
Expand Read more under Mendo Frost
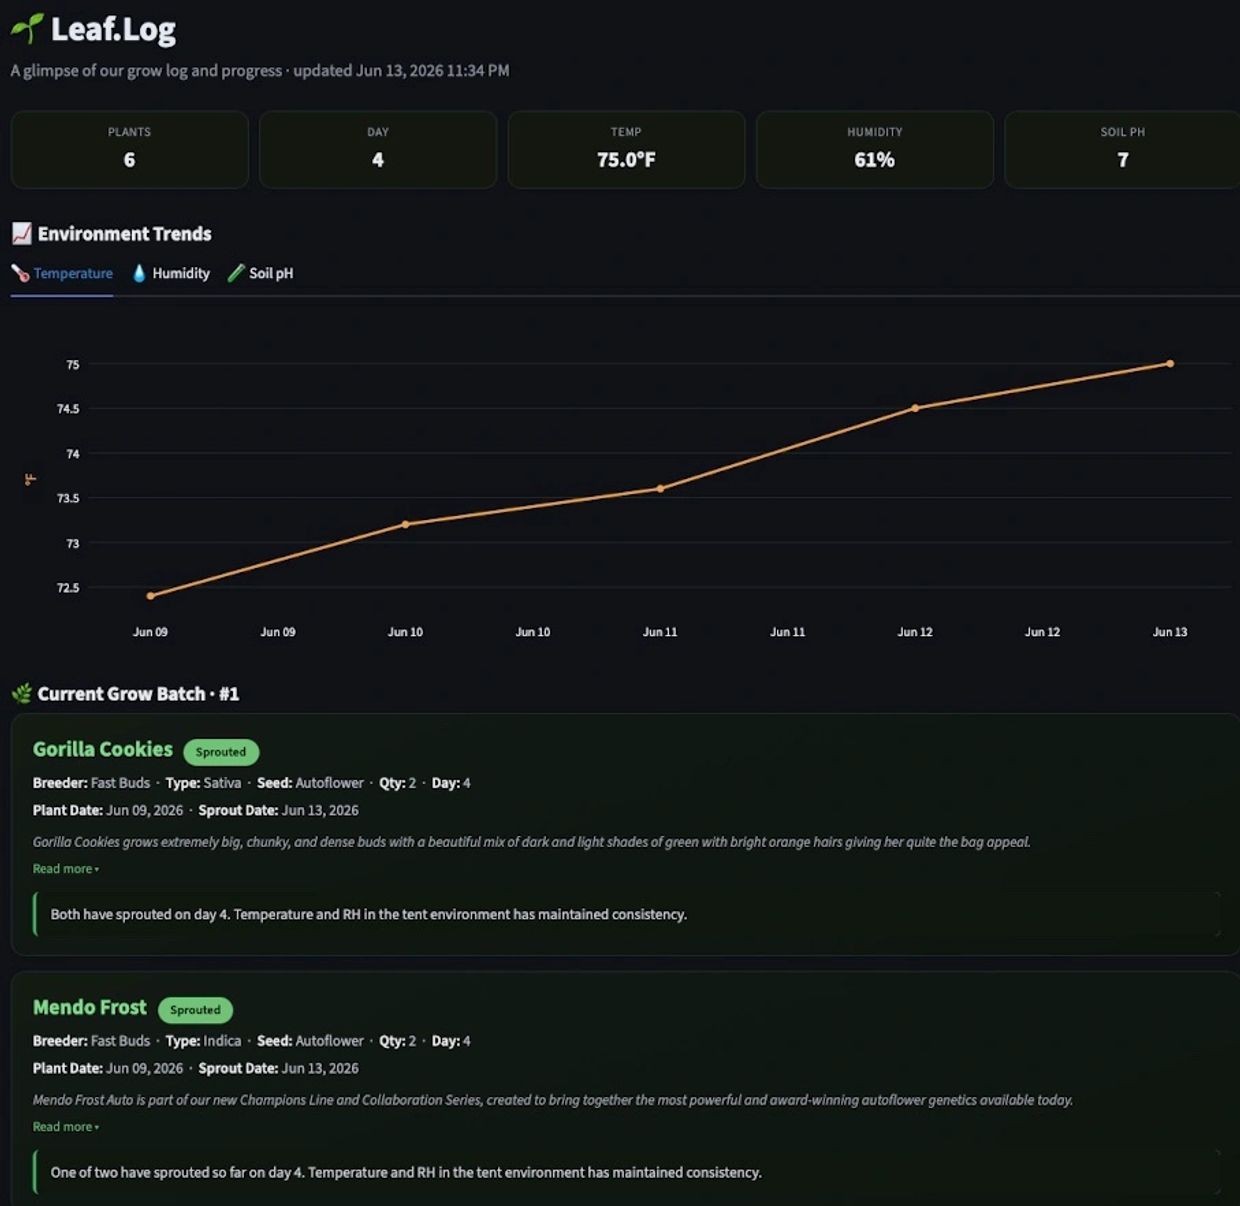point(65,1127)
